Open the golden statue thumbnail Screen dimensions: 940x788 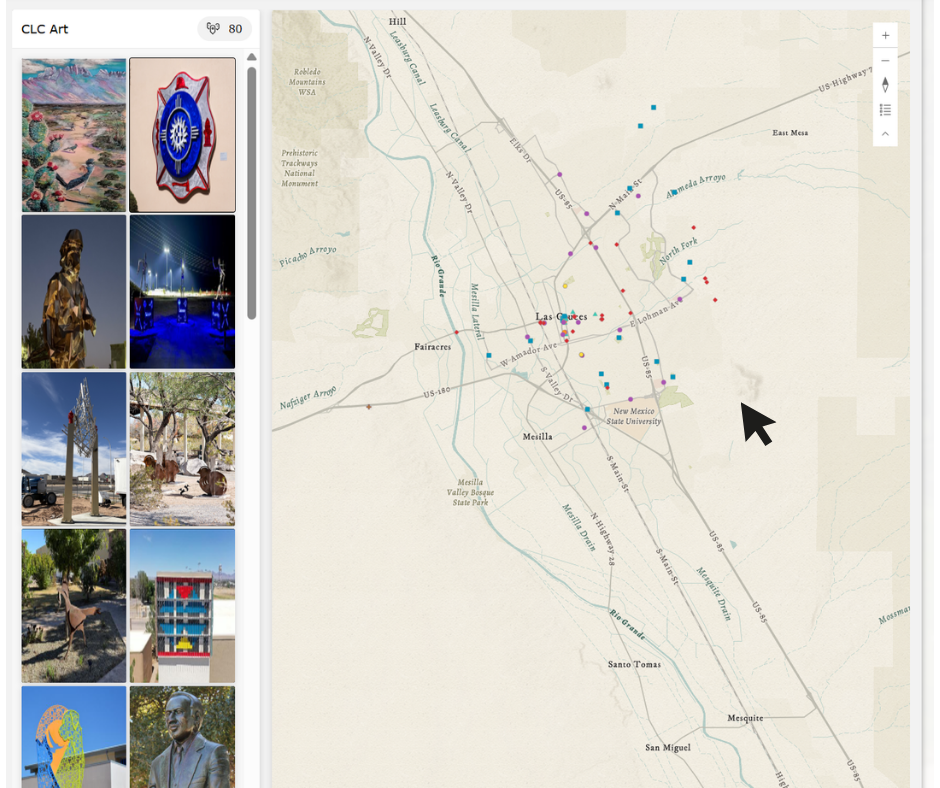(x=74, y=291)
